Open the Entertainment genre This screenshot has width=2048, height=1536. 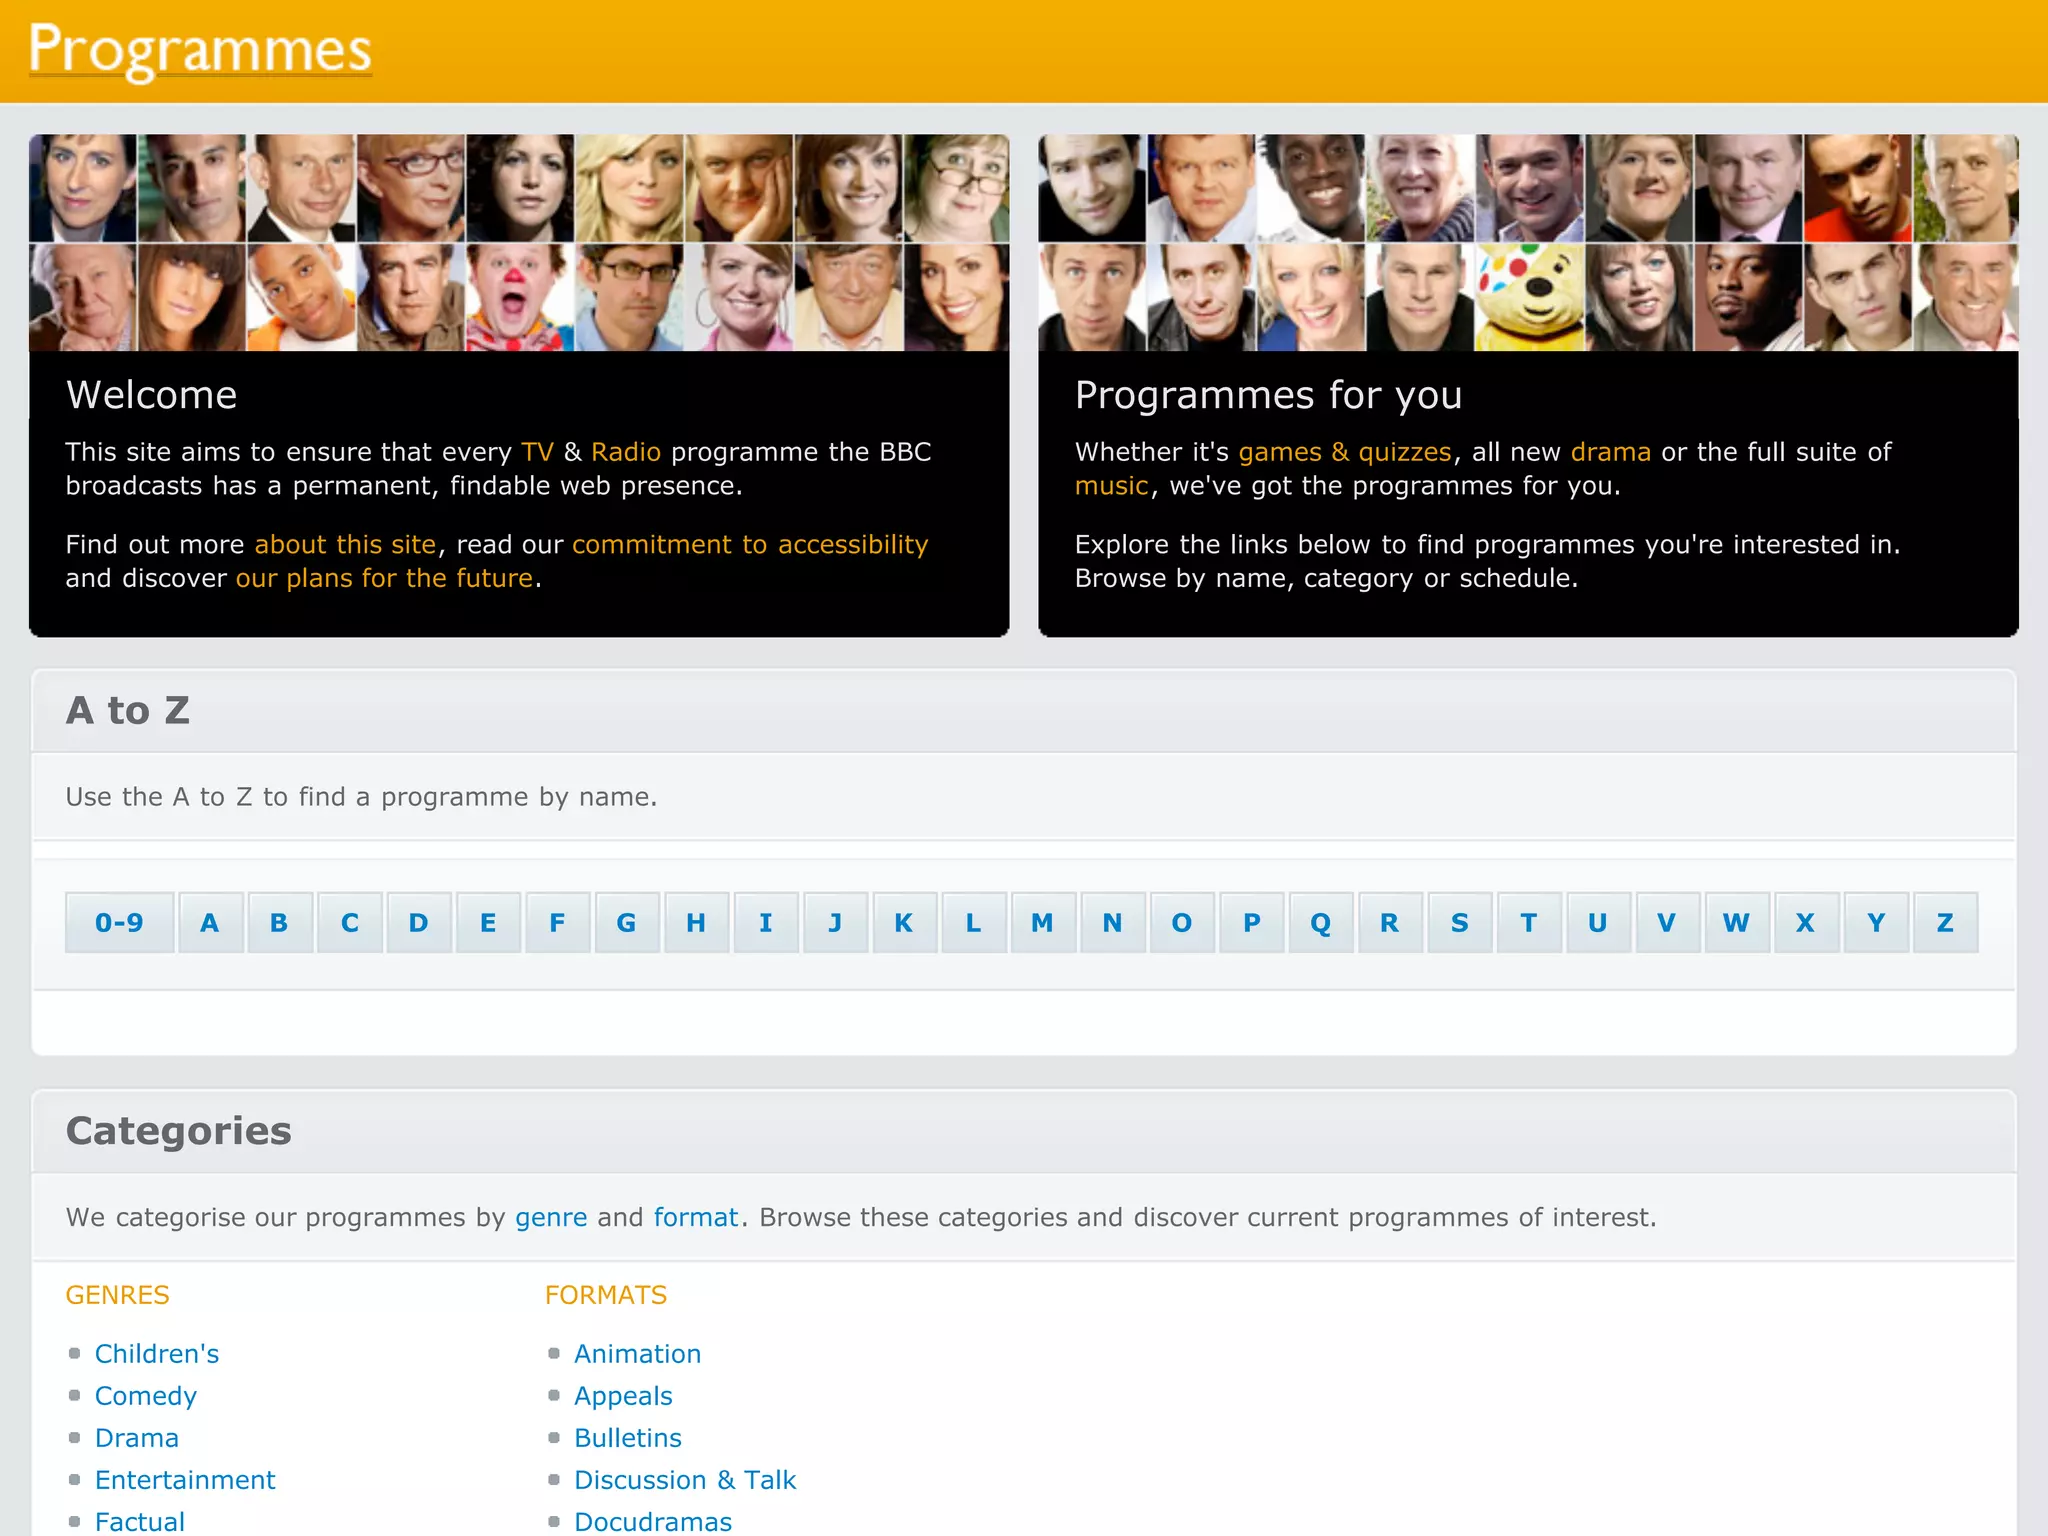pos(185,1480)
